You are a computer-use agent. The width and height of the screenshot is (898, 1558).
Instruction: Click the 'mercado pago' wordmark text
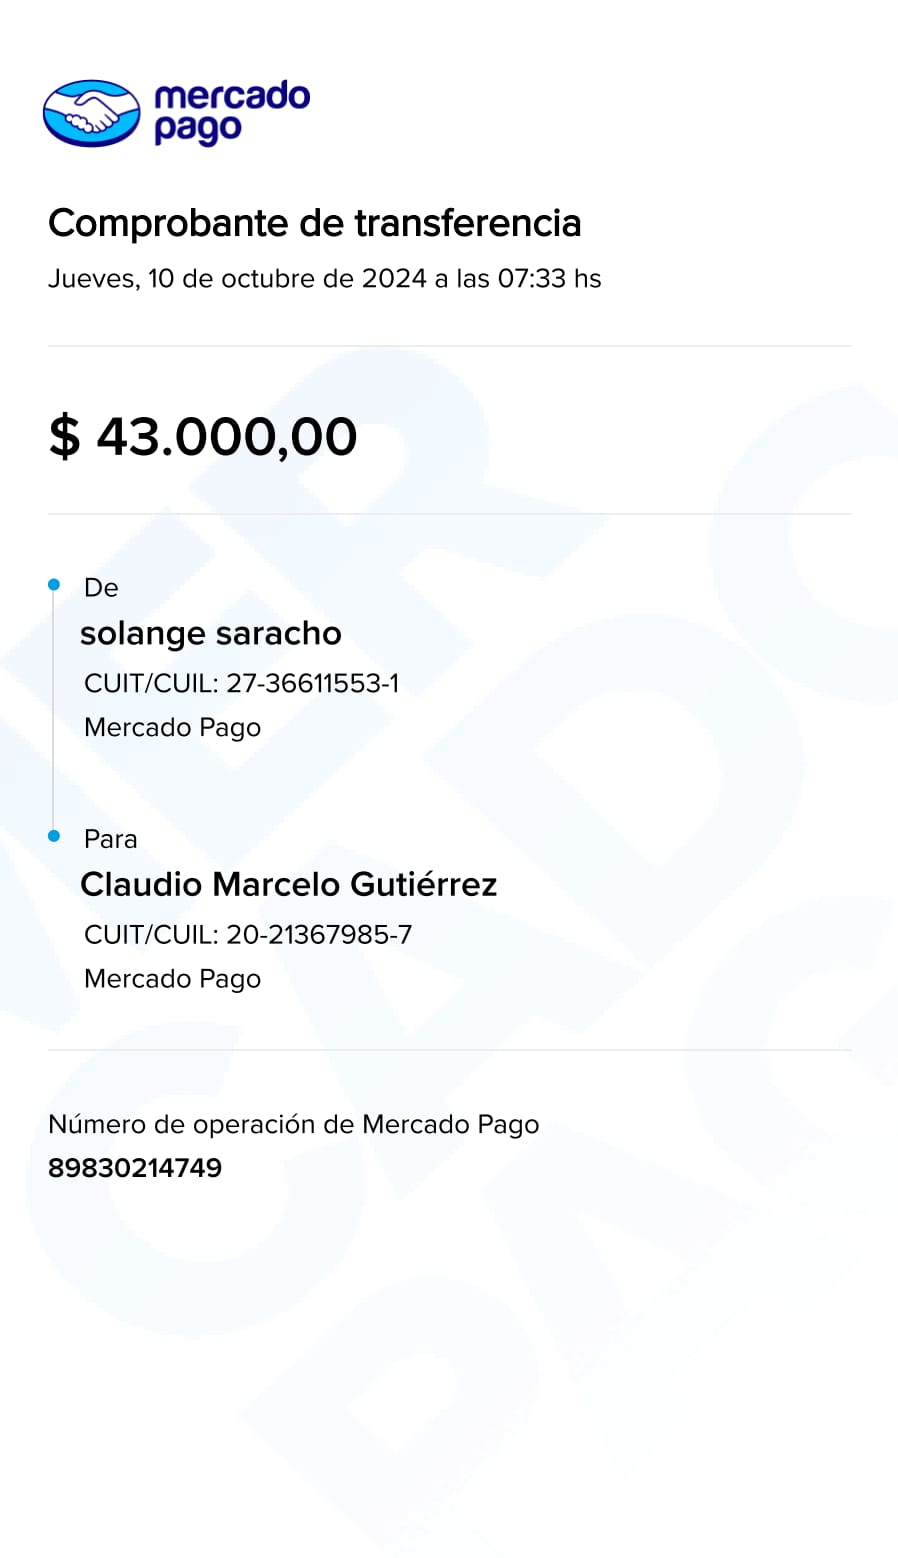coord(232,112)
